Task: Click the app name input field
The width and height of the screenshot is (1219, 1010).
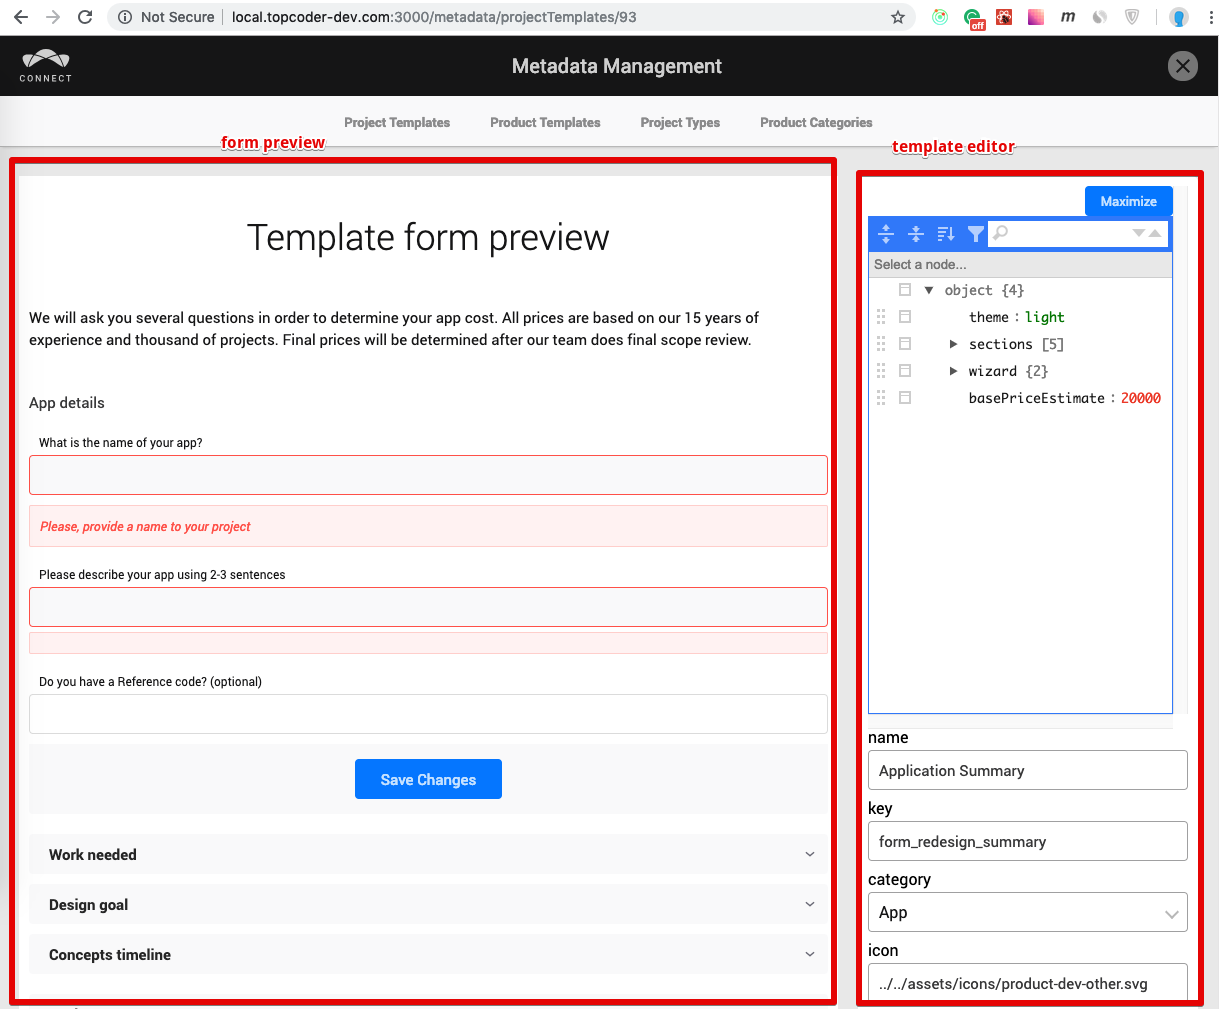Action: pos(428,475)
